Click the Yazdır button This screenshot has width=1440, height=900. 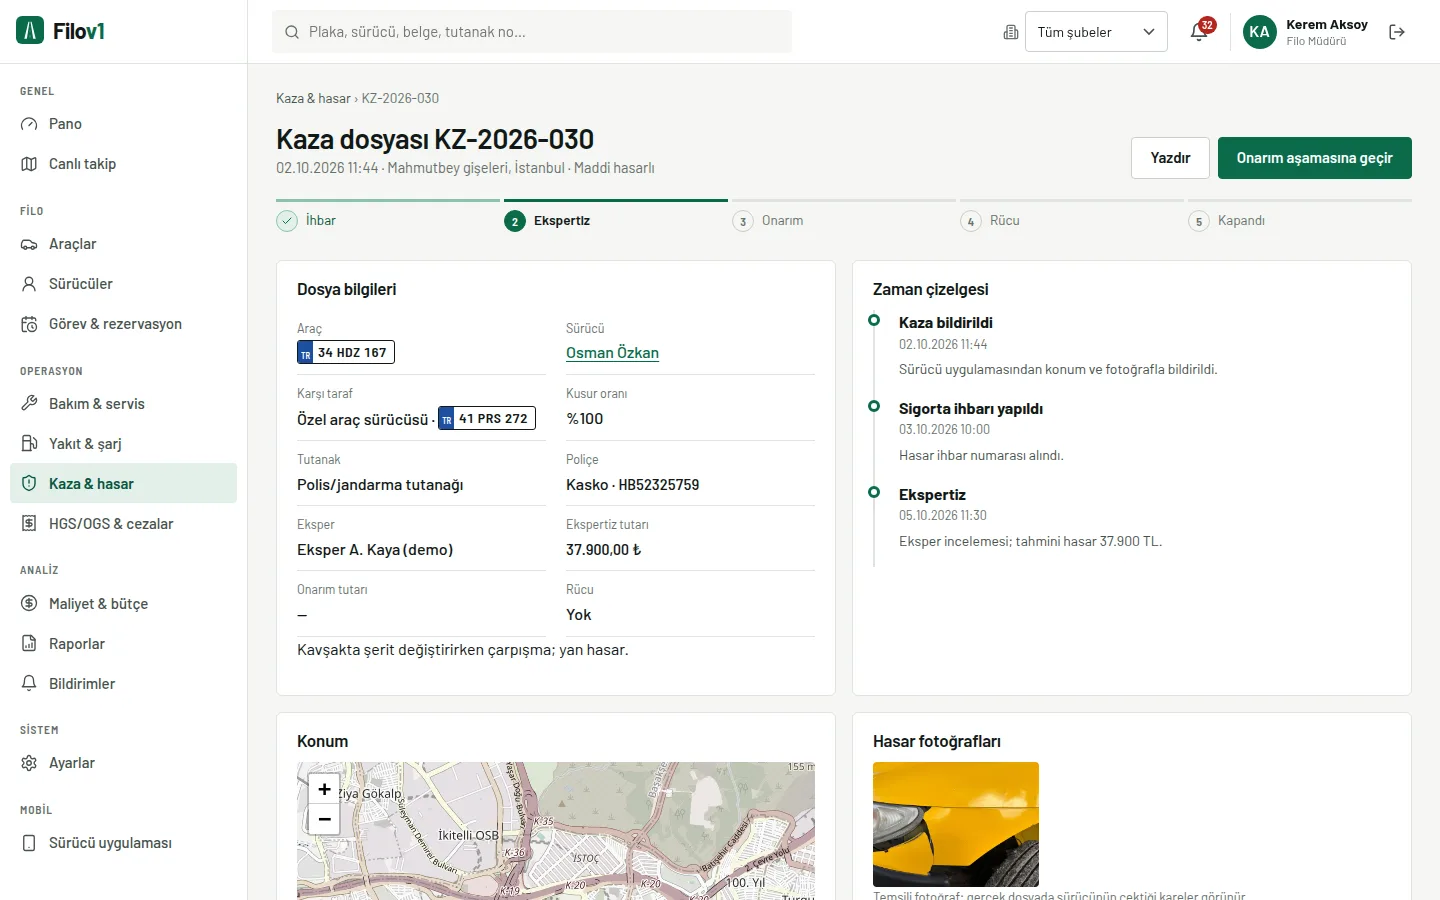click(x=1170, y=158)
